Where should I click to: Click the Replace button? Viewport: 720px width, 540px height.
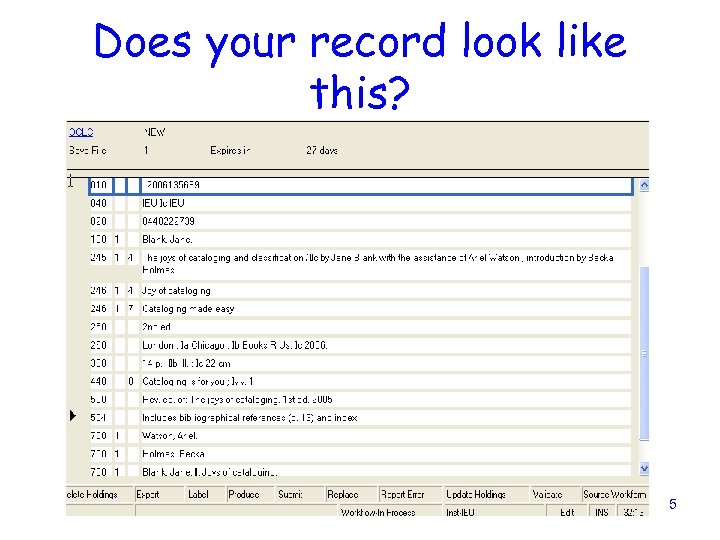(x=351, y=494)
